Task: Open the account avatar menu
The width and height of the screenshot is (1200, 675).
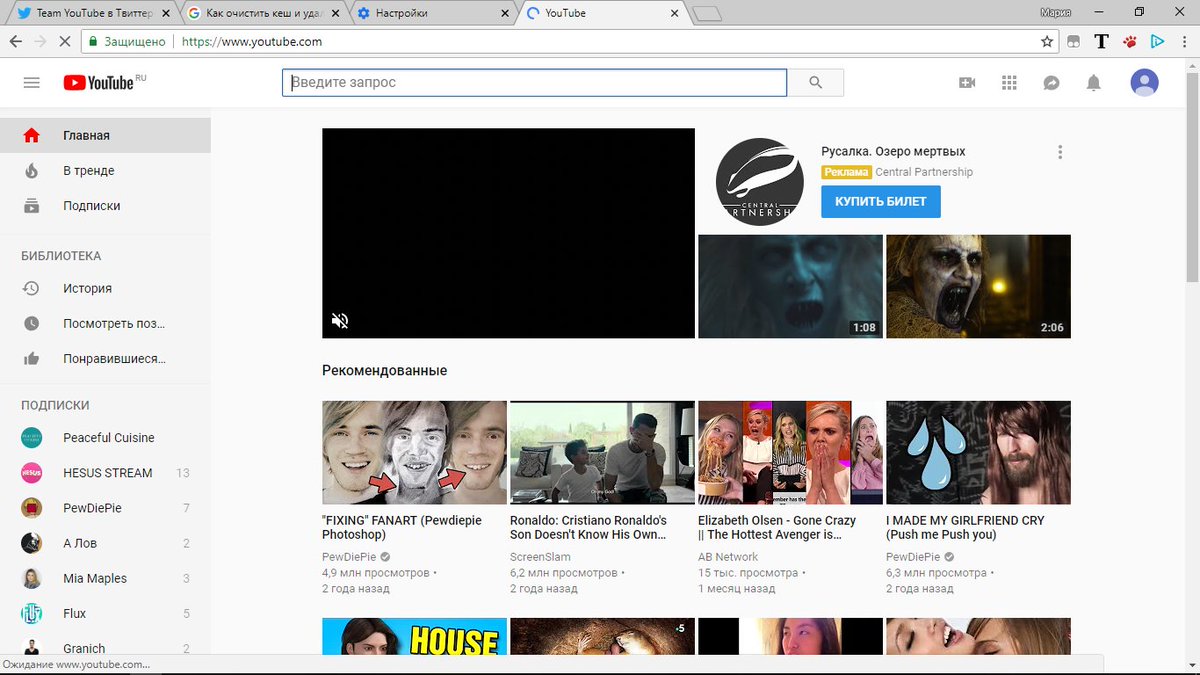Action: (x=1145, y=82)
